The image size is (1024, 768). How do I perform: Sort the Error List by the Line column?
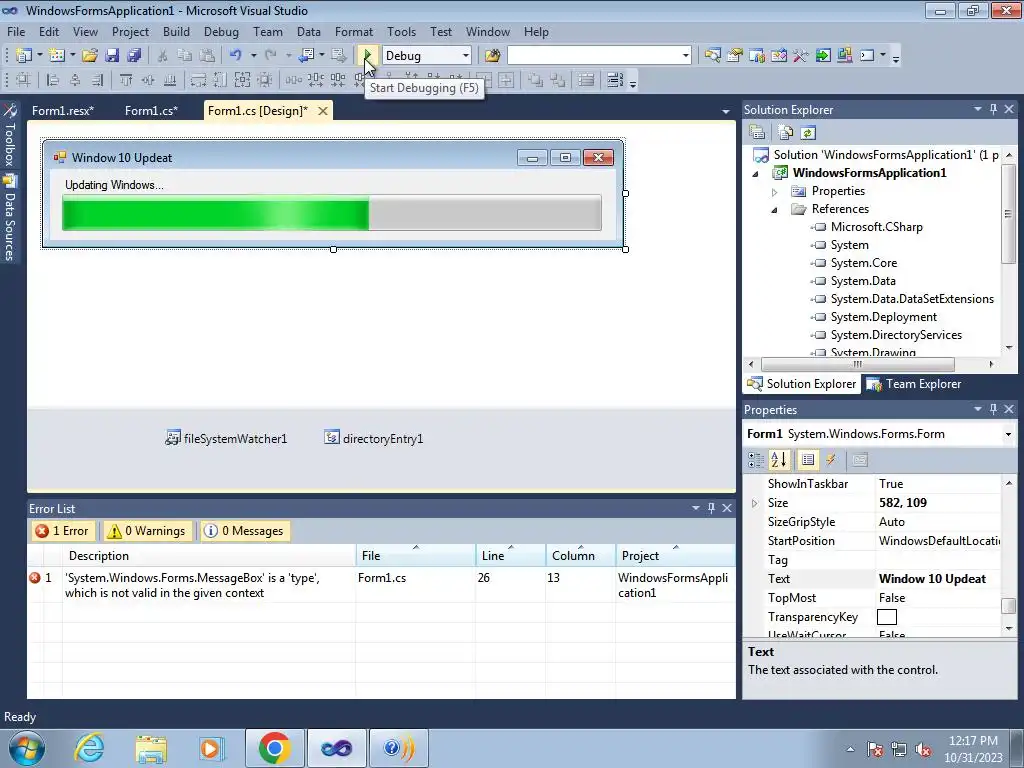coord(511,556)
